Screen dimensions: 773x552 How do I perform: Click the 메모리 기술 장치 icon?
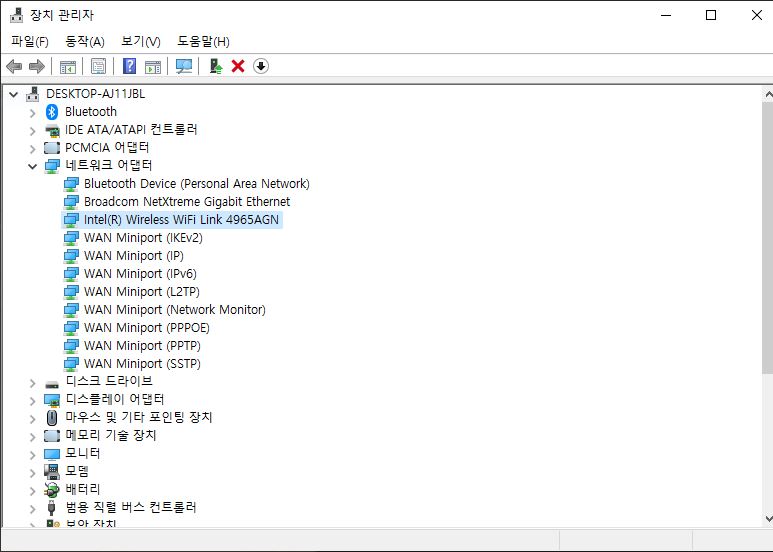[x=52, y=436]
